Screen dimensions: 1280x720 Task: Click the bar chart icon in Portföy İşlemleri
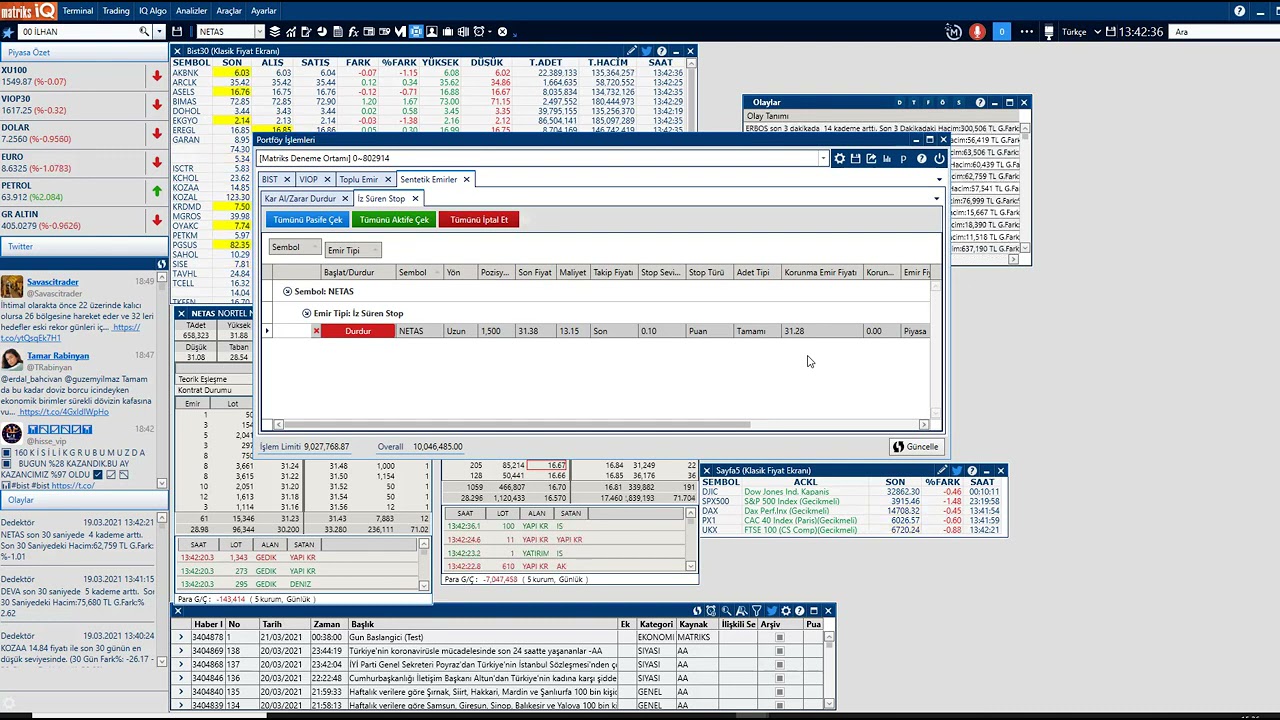tap(887, 159)
